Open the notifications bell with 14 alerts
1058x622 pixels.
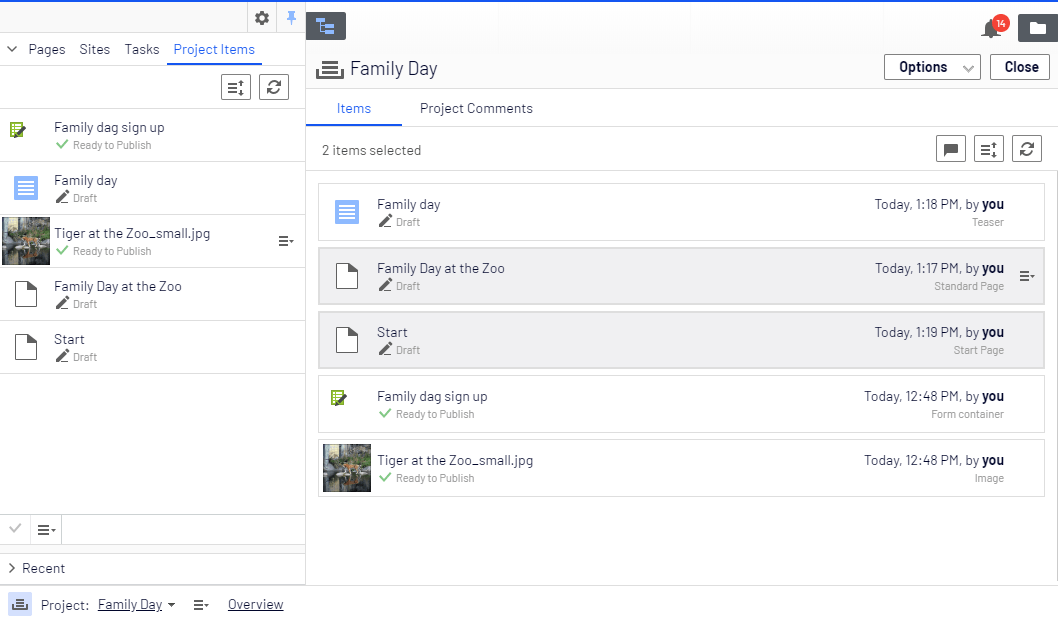[992, 28]
